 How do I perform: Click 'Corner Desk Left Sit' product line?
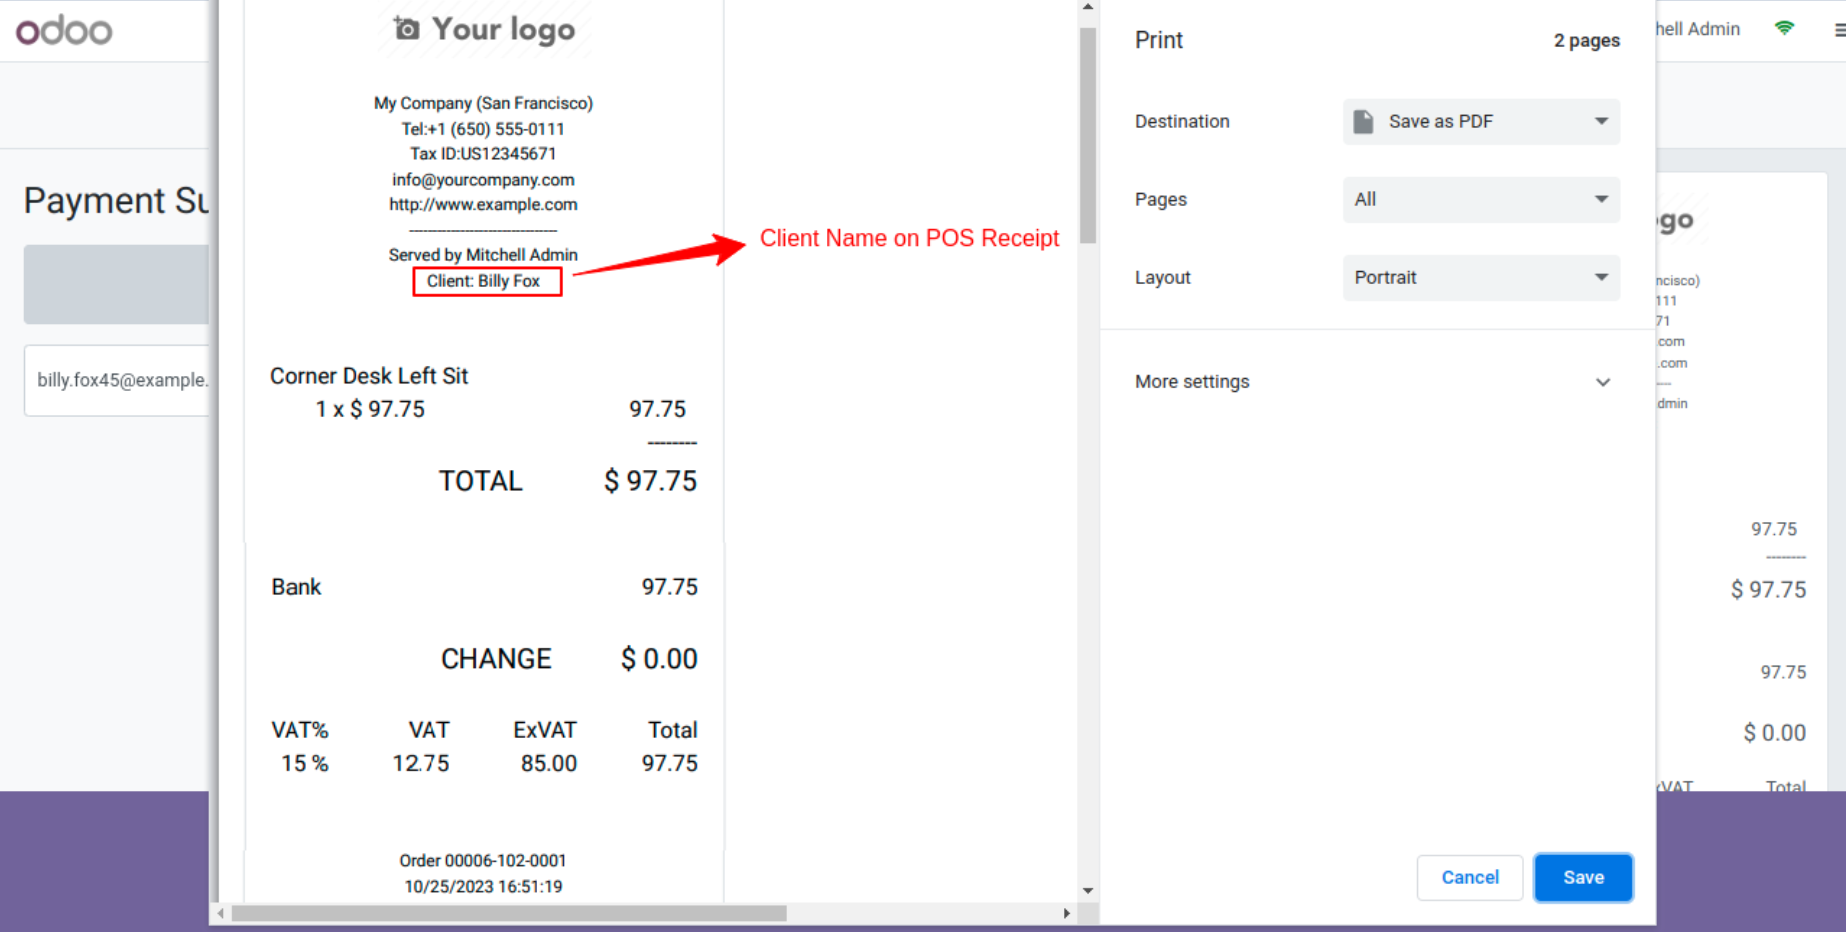point(369,376)
